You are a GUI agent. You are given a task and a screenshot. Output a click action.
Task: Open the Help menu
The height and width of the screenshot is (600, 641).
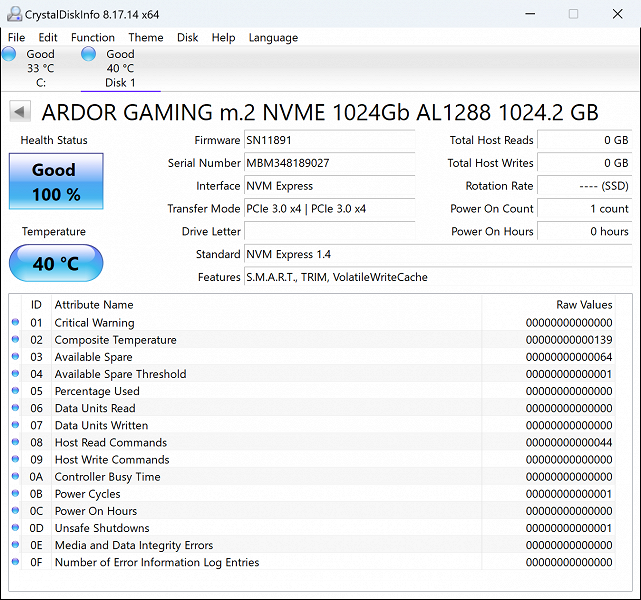point(224,38)
